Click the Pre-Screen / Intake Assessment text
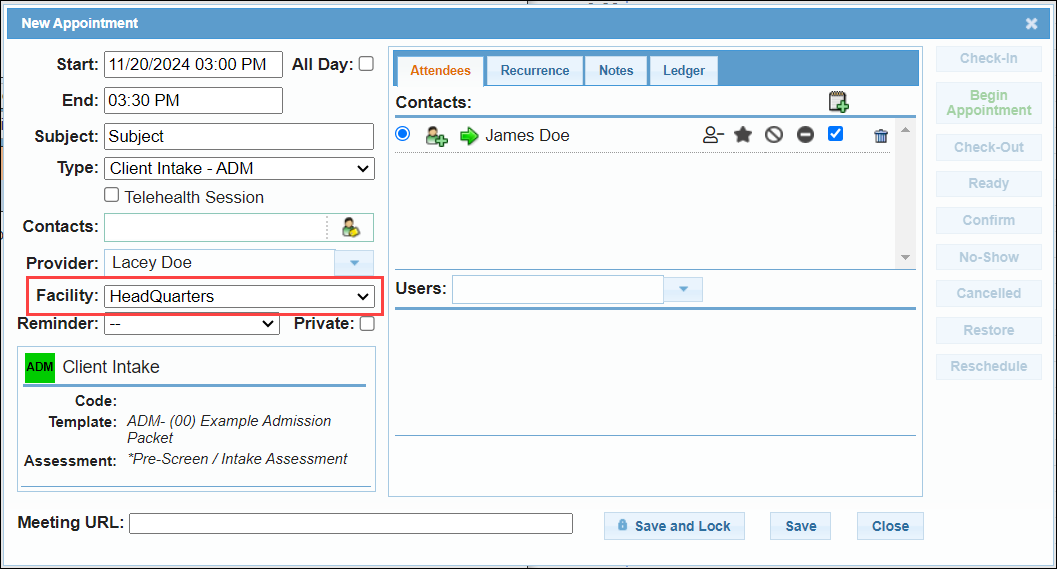The height and width of the screenshot is (569, 1057). (237, 459)
